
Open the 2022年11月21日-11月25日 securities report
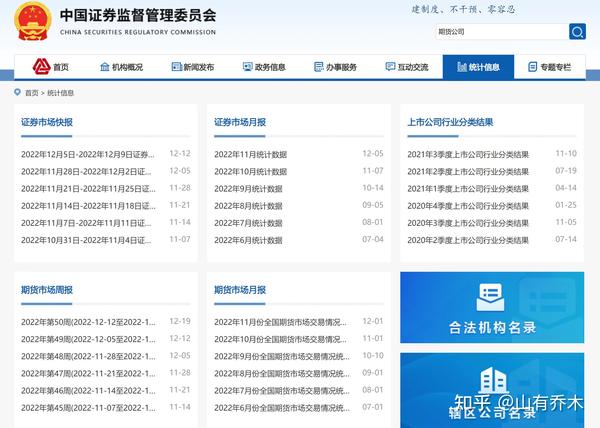click(x=88, y=189)
